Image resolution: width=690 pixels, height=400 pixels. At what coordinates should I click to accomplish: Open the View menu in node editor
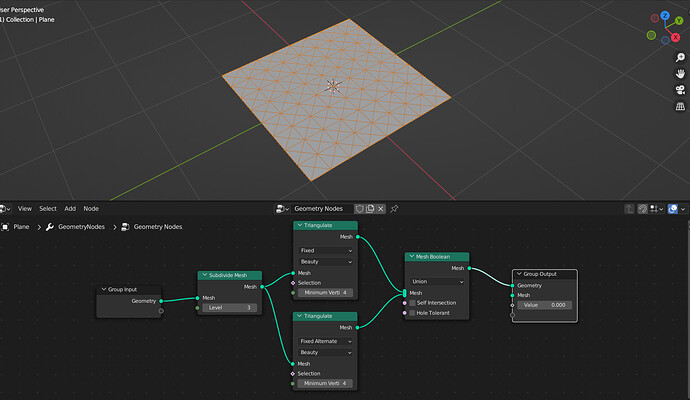pos(25,209)
